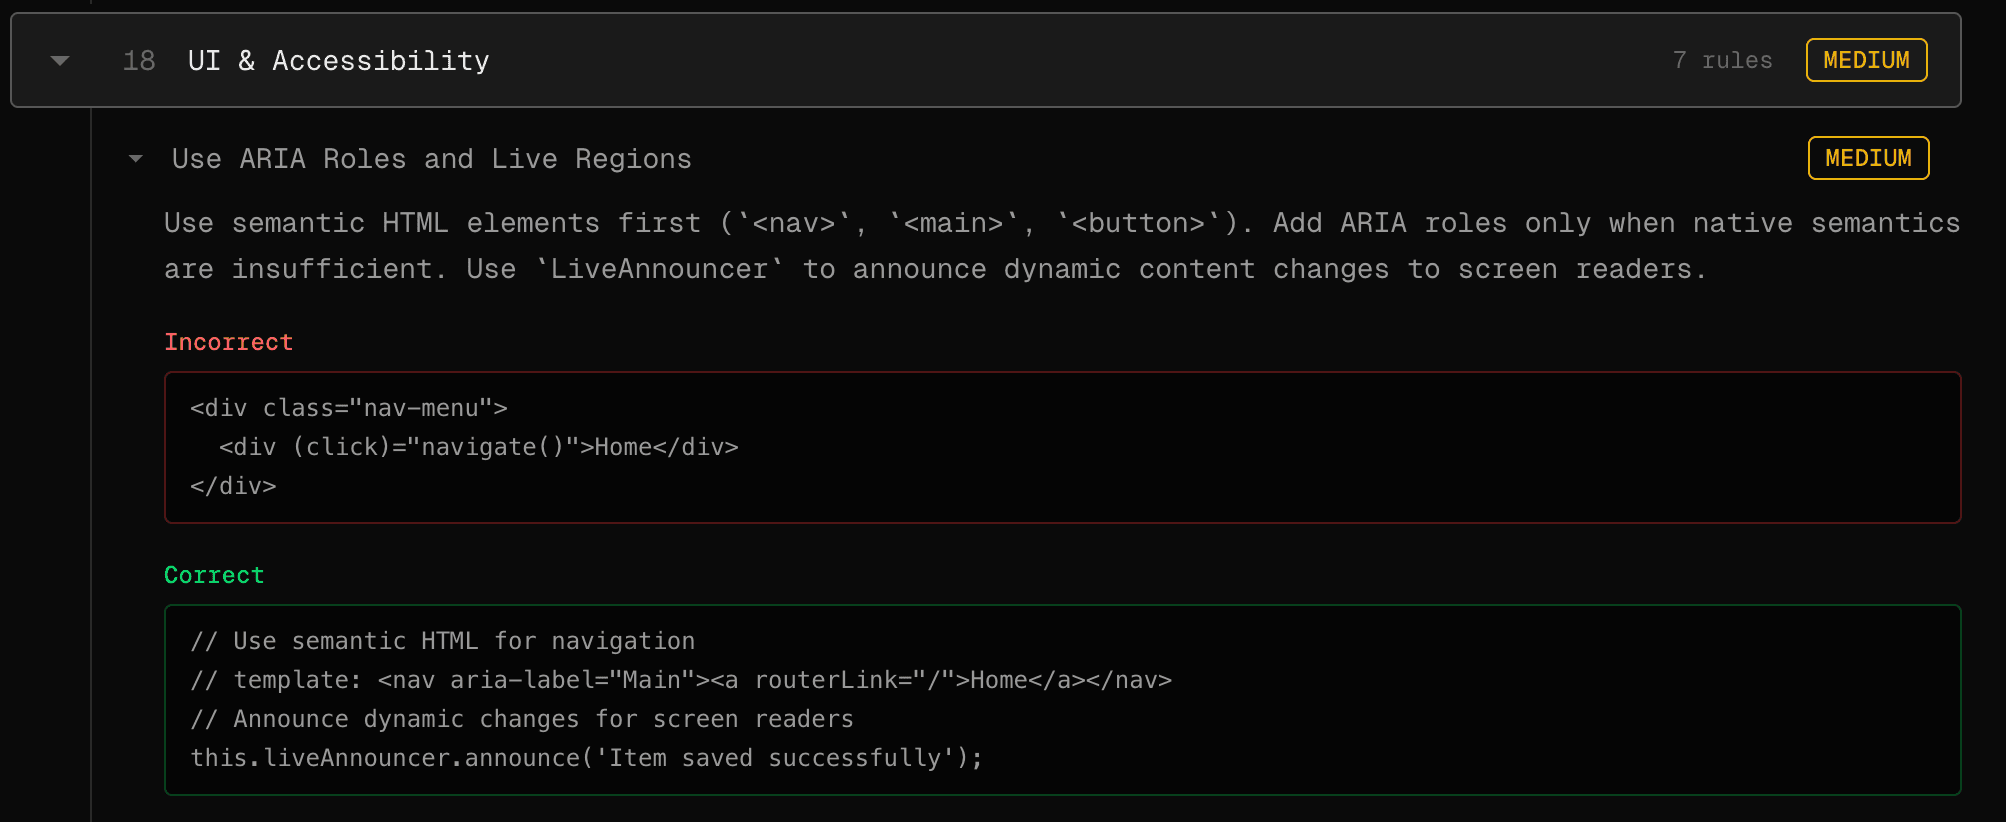The width and height of the screenshot is (2006, 822).
Task: Click the Incorrect label above the red code block
Action: pyautogui.click(x=229, y=342)
